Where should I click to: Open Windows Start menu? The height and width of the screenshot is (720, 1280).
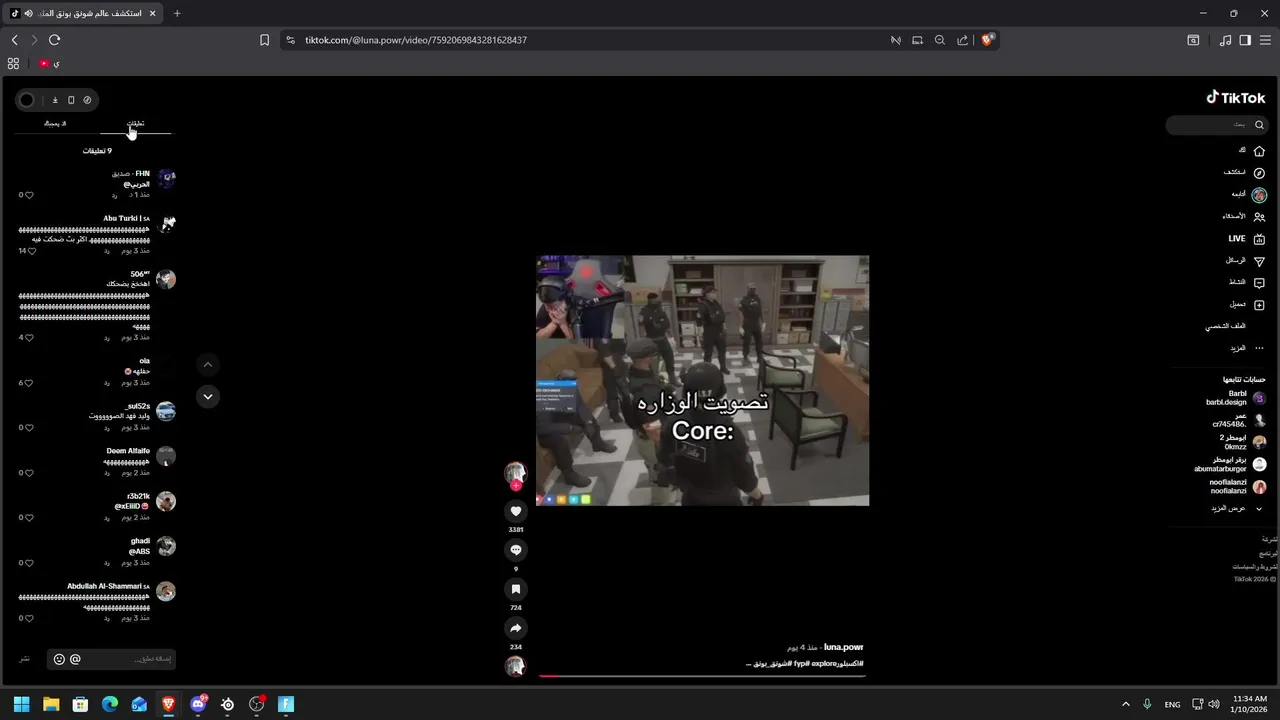21,704
